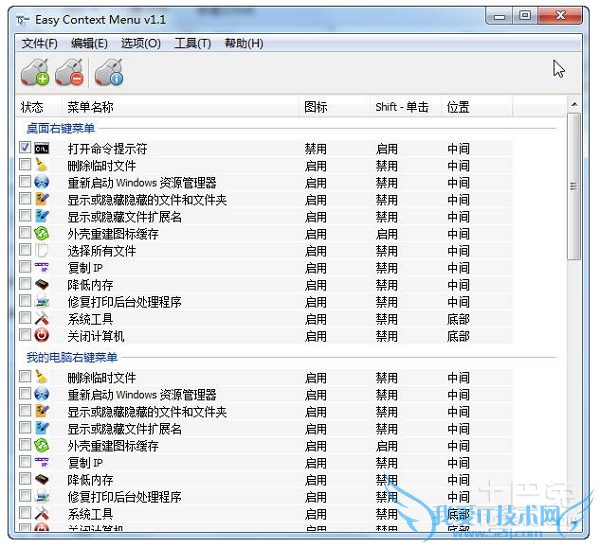
Task: Tick desktop 外壳重建图标缓存 checkbox
Action: coord(25,232)
